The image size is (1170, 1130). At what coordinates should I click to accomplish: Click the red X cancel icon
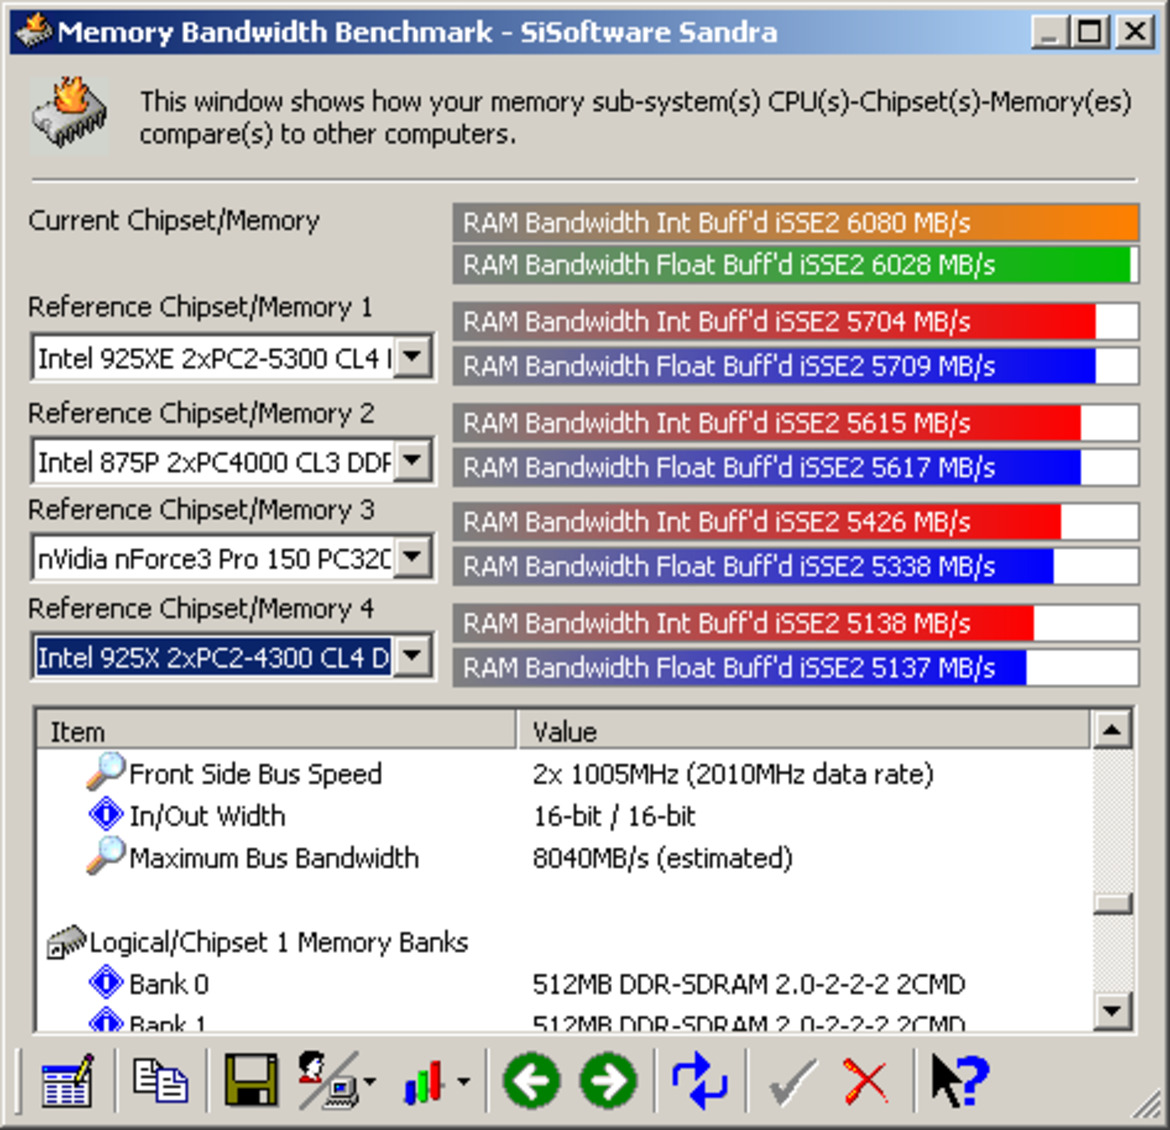[866, 1081]
